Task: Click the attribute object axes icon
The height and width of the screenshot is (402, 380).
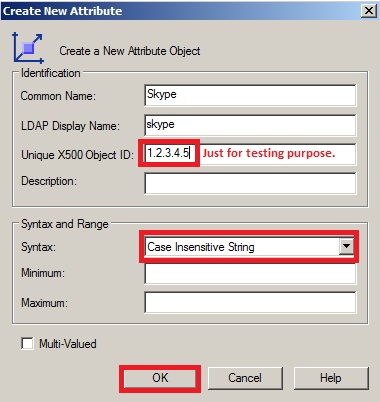Action: point(28,47)
